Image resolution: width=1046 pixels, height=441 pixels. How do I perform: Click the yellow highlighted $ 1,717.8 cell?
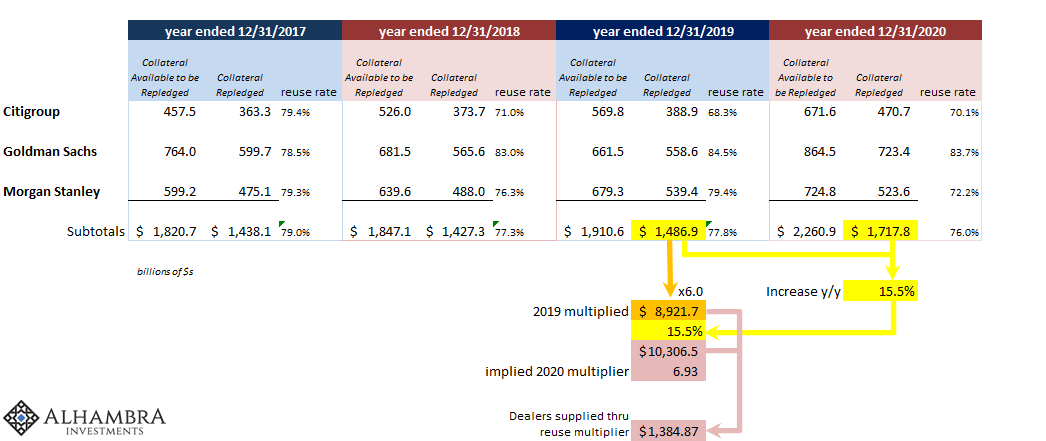(881, 231)
